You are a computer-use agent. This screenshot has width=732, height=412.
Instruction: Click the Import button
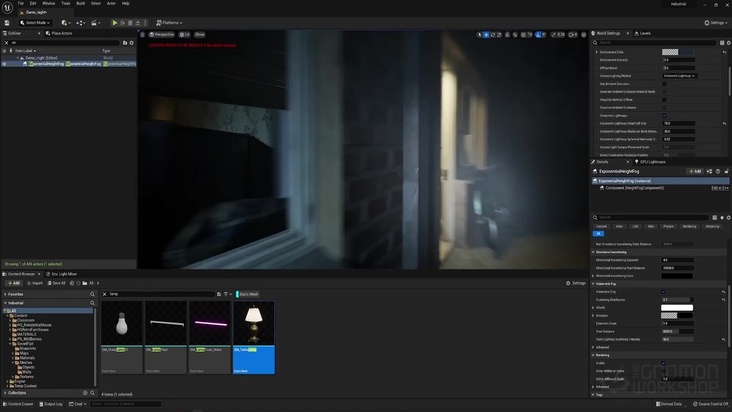[x=35, y=283]
